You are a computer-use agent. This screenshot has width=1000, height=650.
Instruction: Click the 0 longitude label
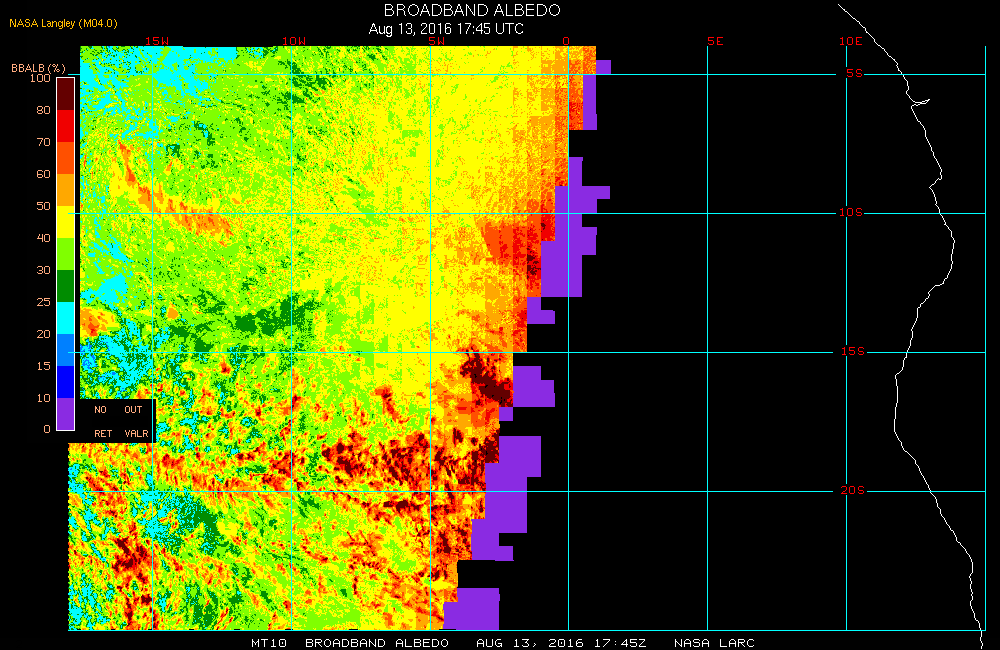[566, 41]
